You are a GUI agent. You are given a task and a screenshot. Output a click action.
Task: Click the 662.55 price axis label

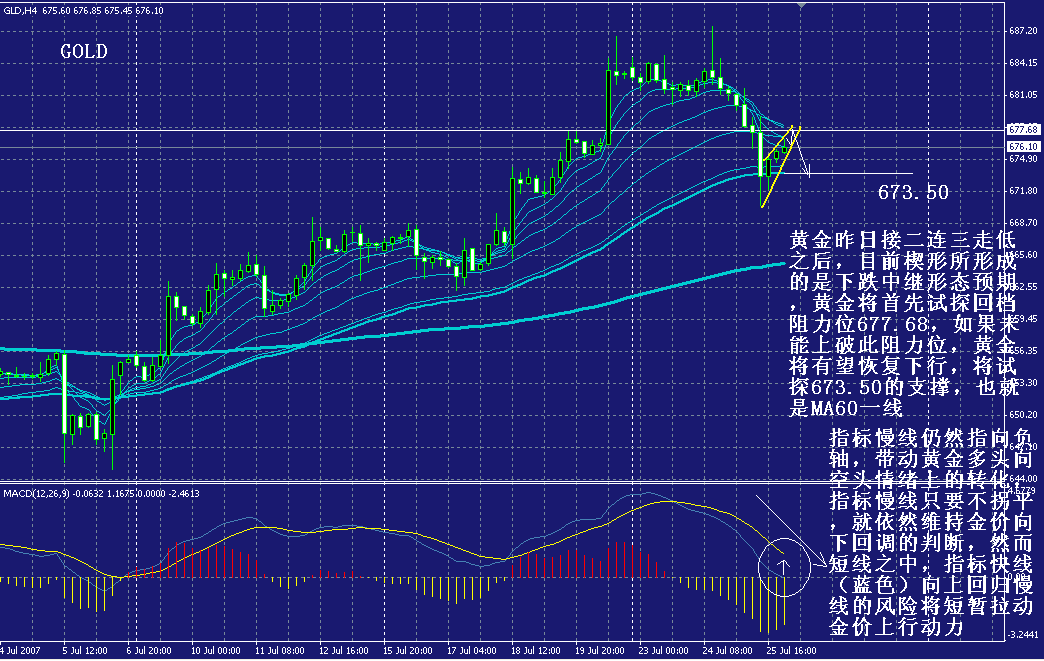click(x=1023, y=286)
